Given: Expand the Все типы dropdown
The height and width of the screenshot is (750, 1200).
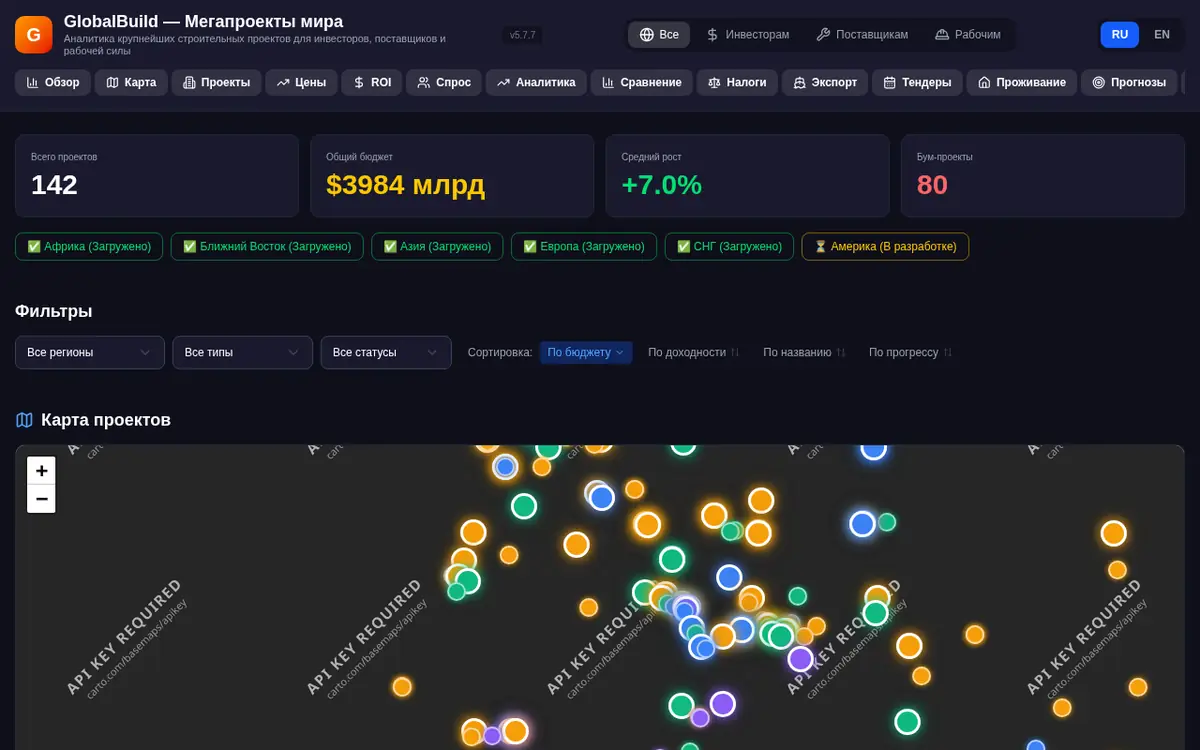Looking at the screenshot, I should 243,352.
